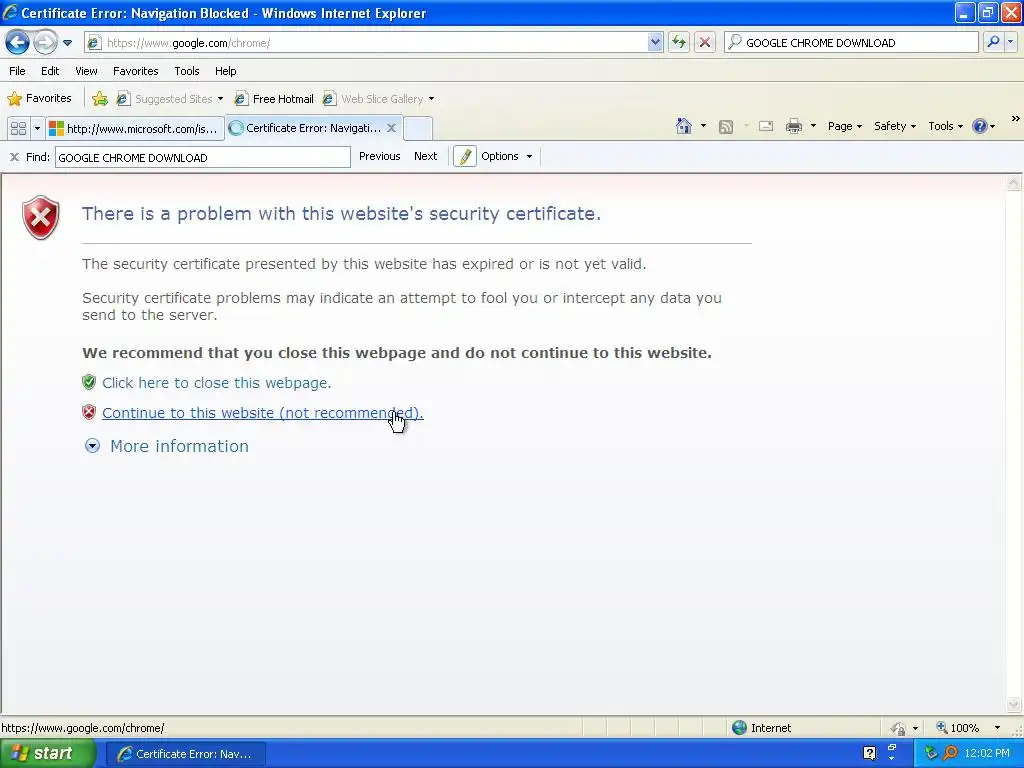Viewport: 1024px width, 768px height.
Task: Open the Print options dropdown arrow
Action: 813,126
